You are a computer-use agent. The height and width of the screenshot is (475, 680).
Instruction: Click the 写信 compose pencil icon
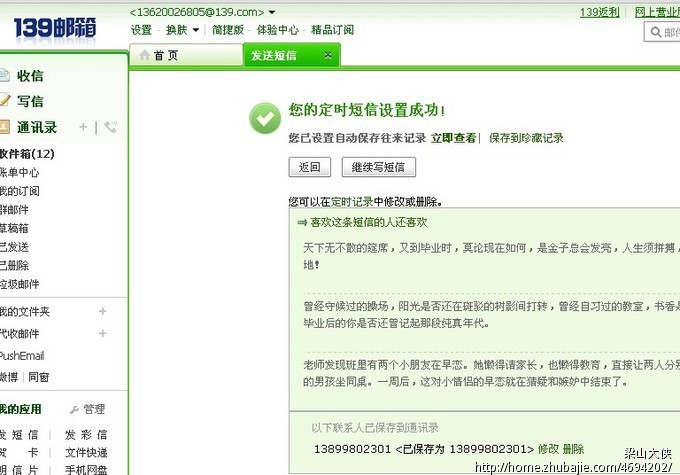click(x=4, y=101)
